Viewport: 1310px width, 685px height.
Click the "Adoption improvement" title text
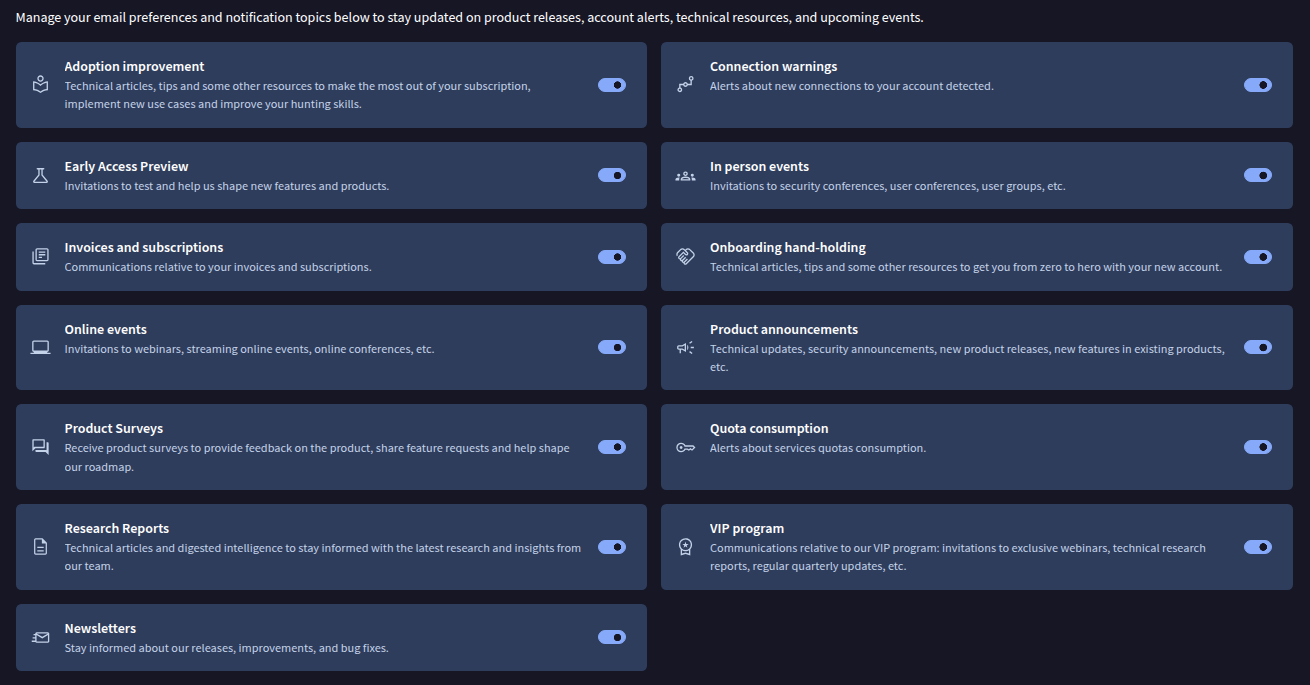pyautogui.click(x=134, y=66)
